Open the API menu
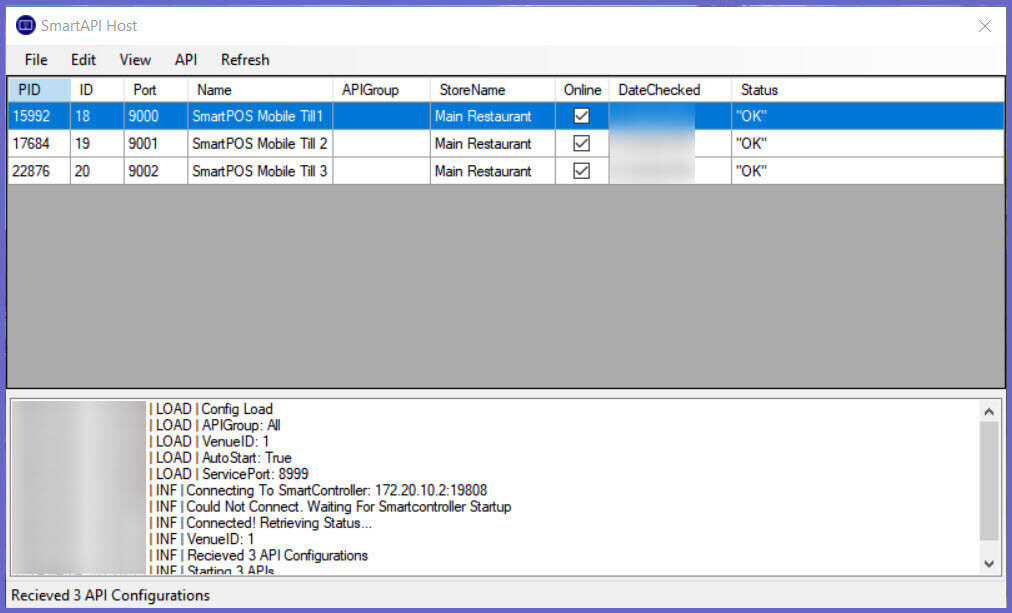The width and height of the screenshot is (1012, 613). pyautogui.click(x=186, y=60)
